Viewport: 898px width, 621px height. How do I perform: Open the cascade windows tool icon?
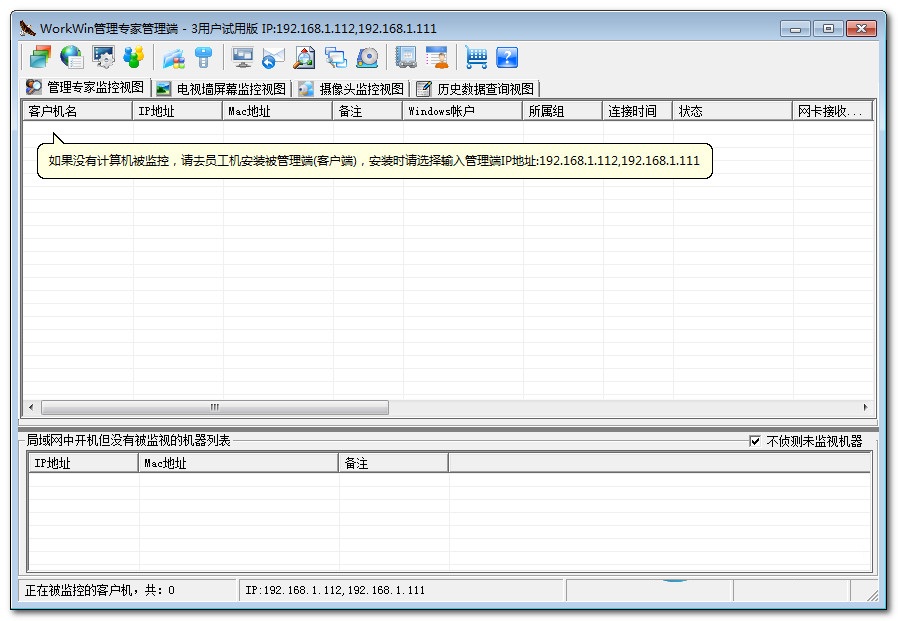tap(40, 57)
